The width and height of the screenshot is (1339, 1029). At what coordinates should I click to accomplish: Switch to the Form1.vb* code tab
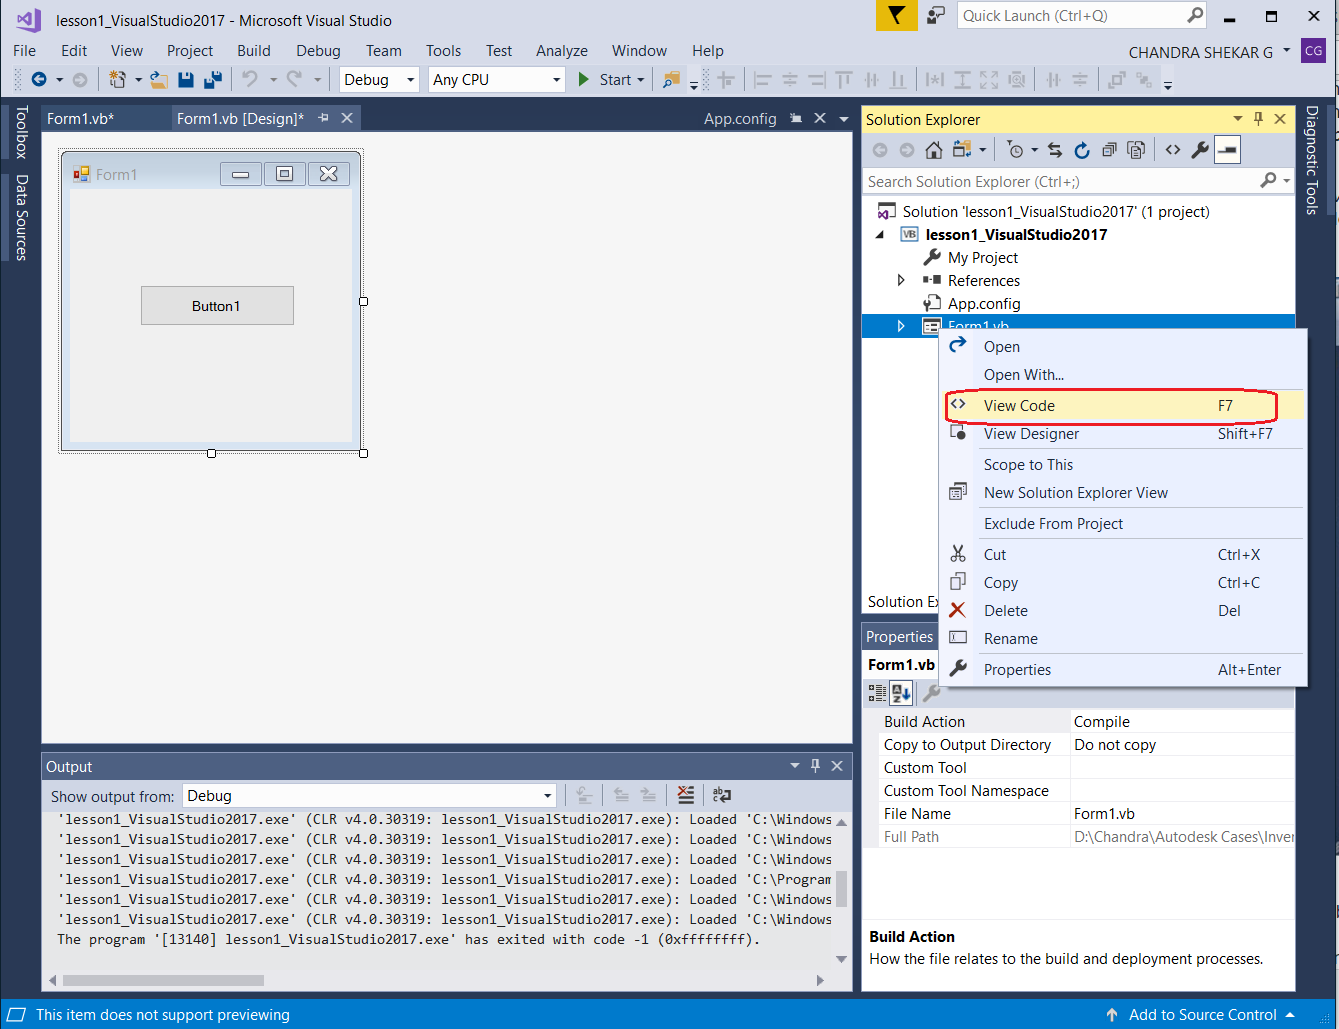81,119
